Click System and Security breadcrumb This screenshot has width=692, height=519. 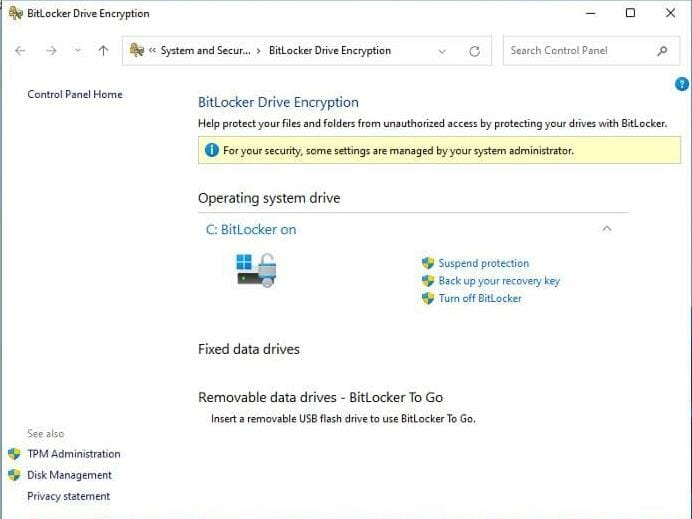[206, 51]
